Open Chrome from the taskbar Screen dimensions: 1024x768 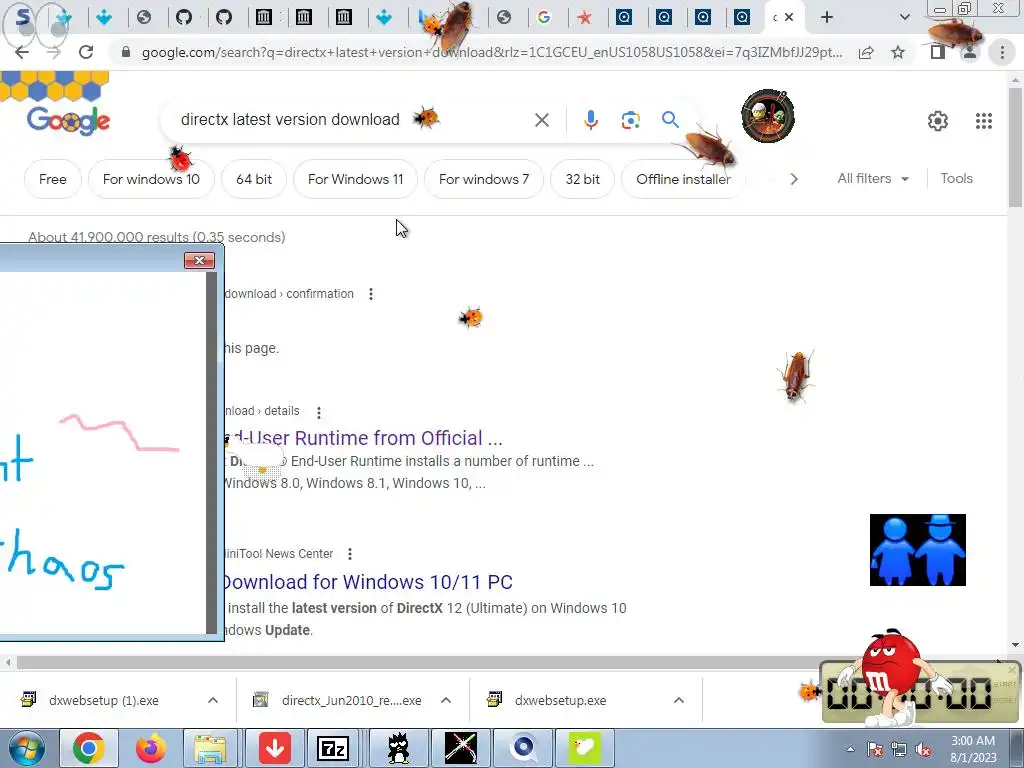[89, 748]
